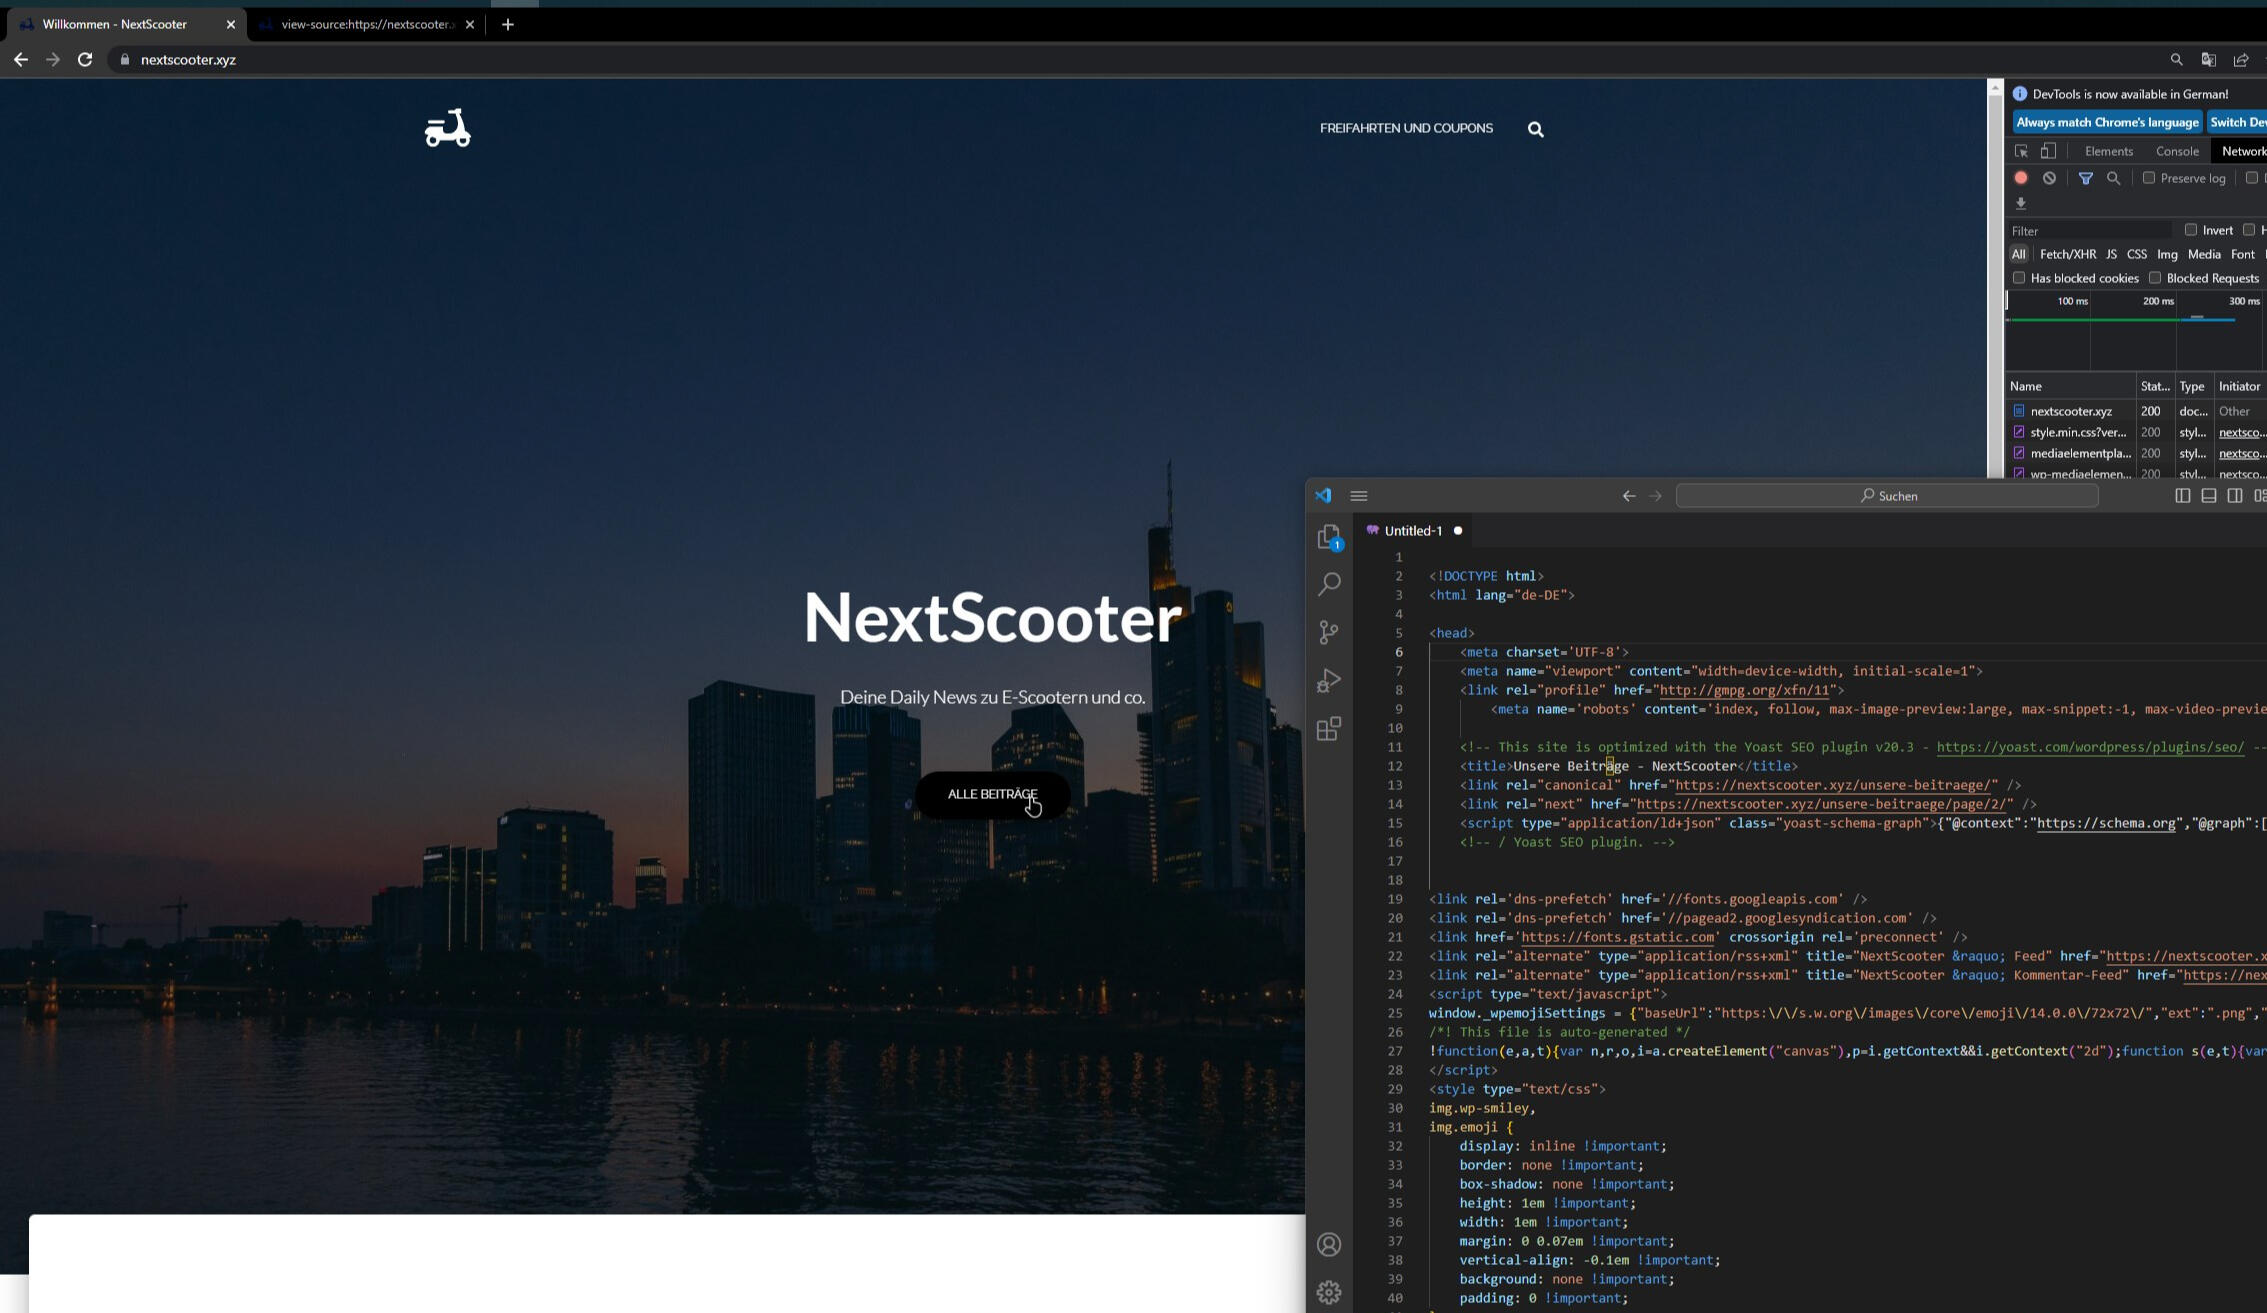Enable the Preserve log checkbox
This screenshot has height=1313, width=2267.
coord(2148,178)
